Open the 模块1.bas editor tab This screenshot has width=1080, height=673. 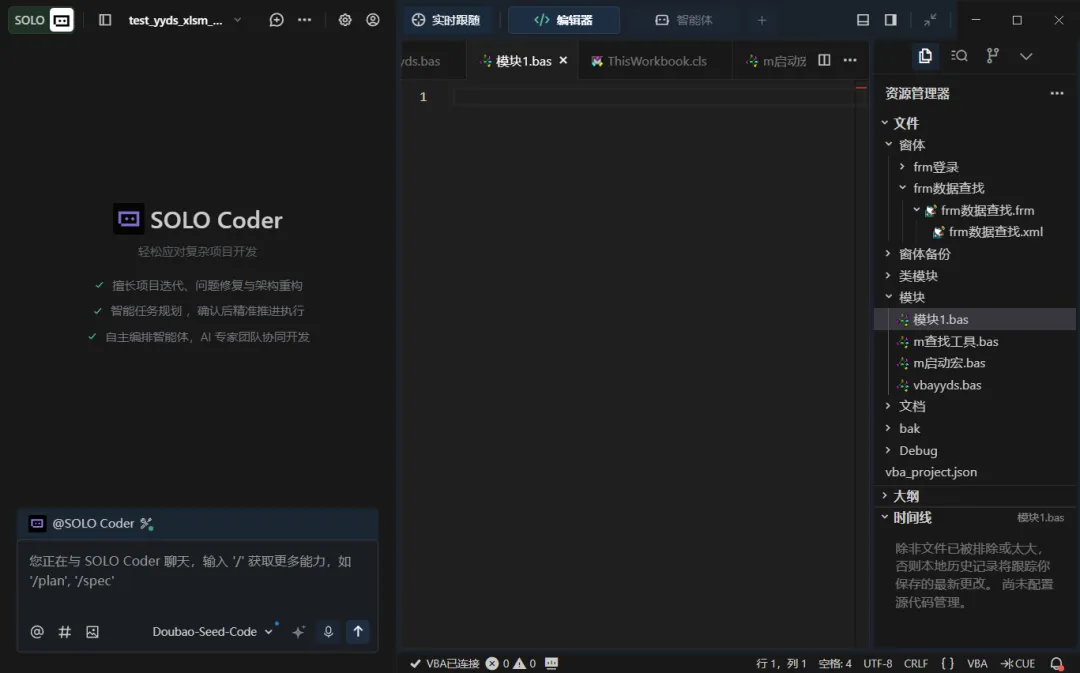[x=523, y=61]
